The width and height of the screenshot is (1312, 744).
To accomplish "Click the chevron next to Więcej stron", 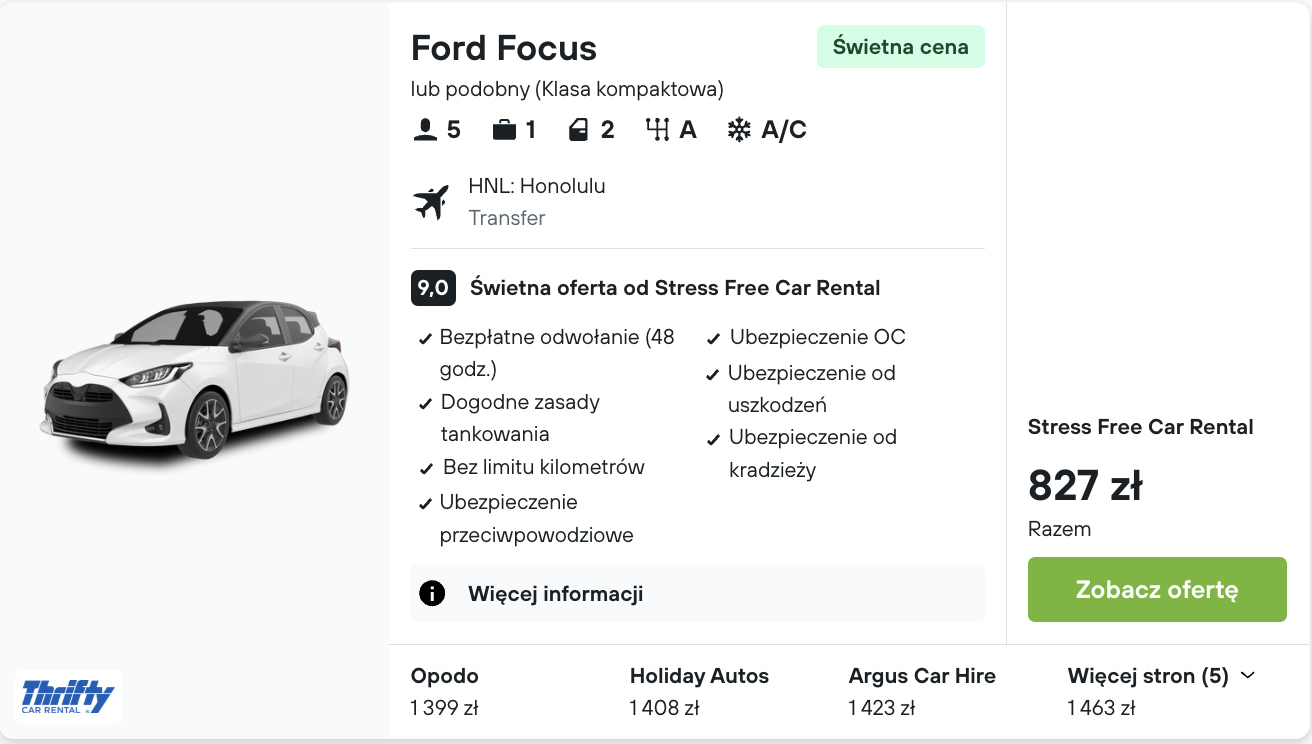I will (x=1247, y=676).
